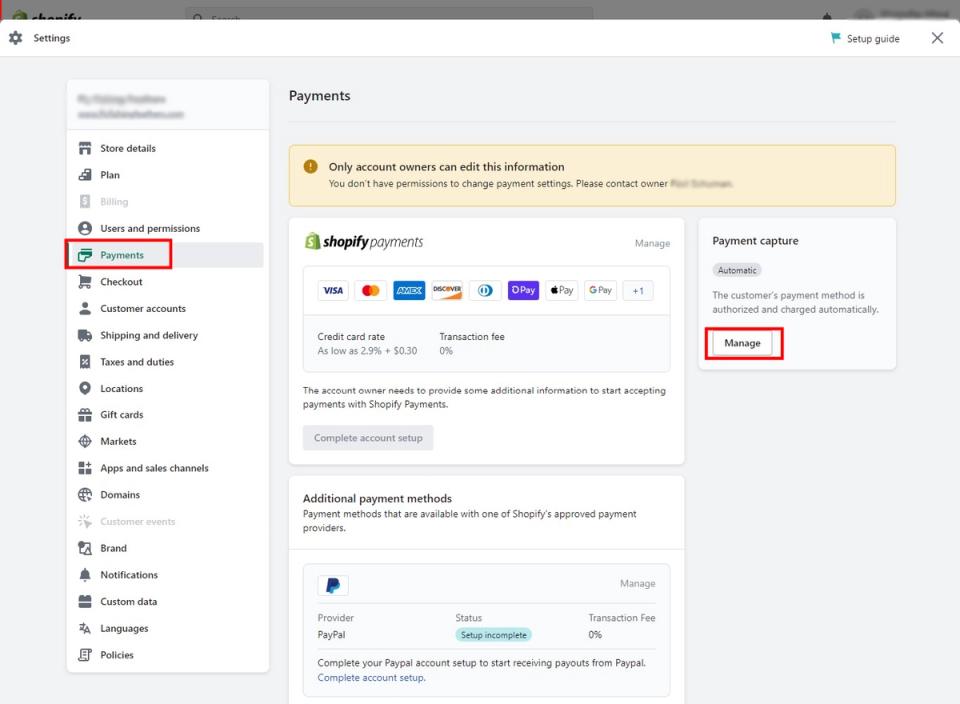Open Store details settings

click(128, 148)
